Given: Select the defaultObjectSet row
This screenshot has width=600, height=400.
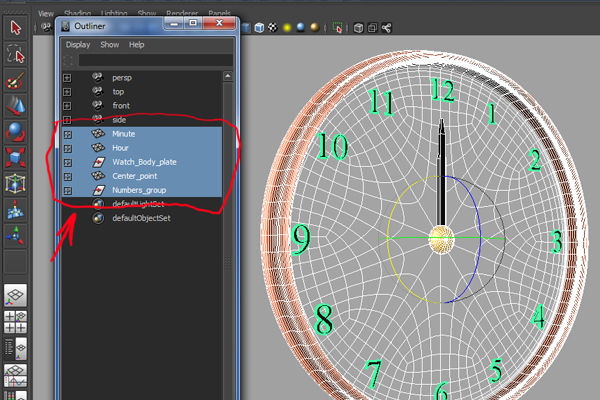Looking at the screenshot, I should click(142, 218).
